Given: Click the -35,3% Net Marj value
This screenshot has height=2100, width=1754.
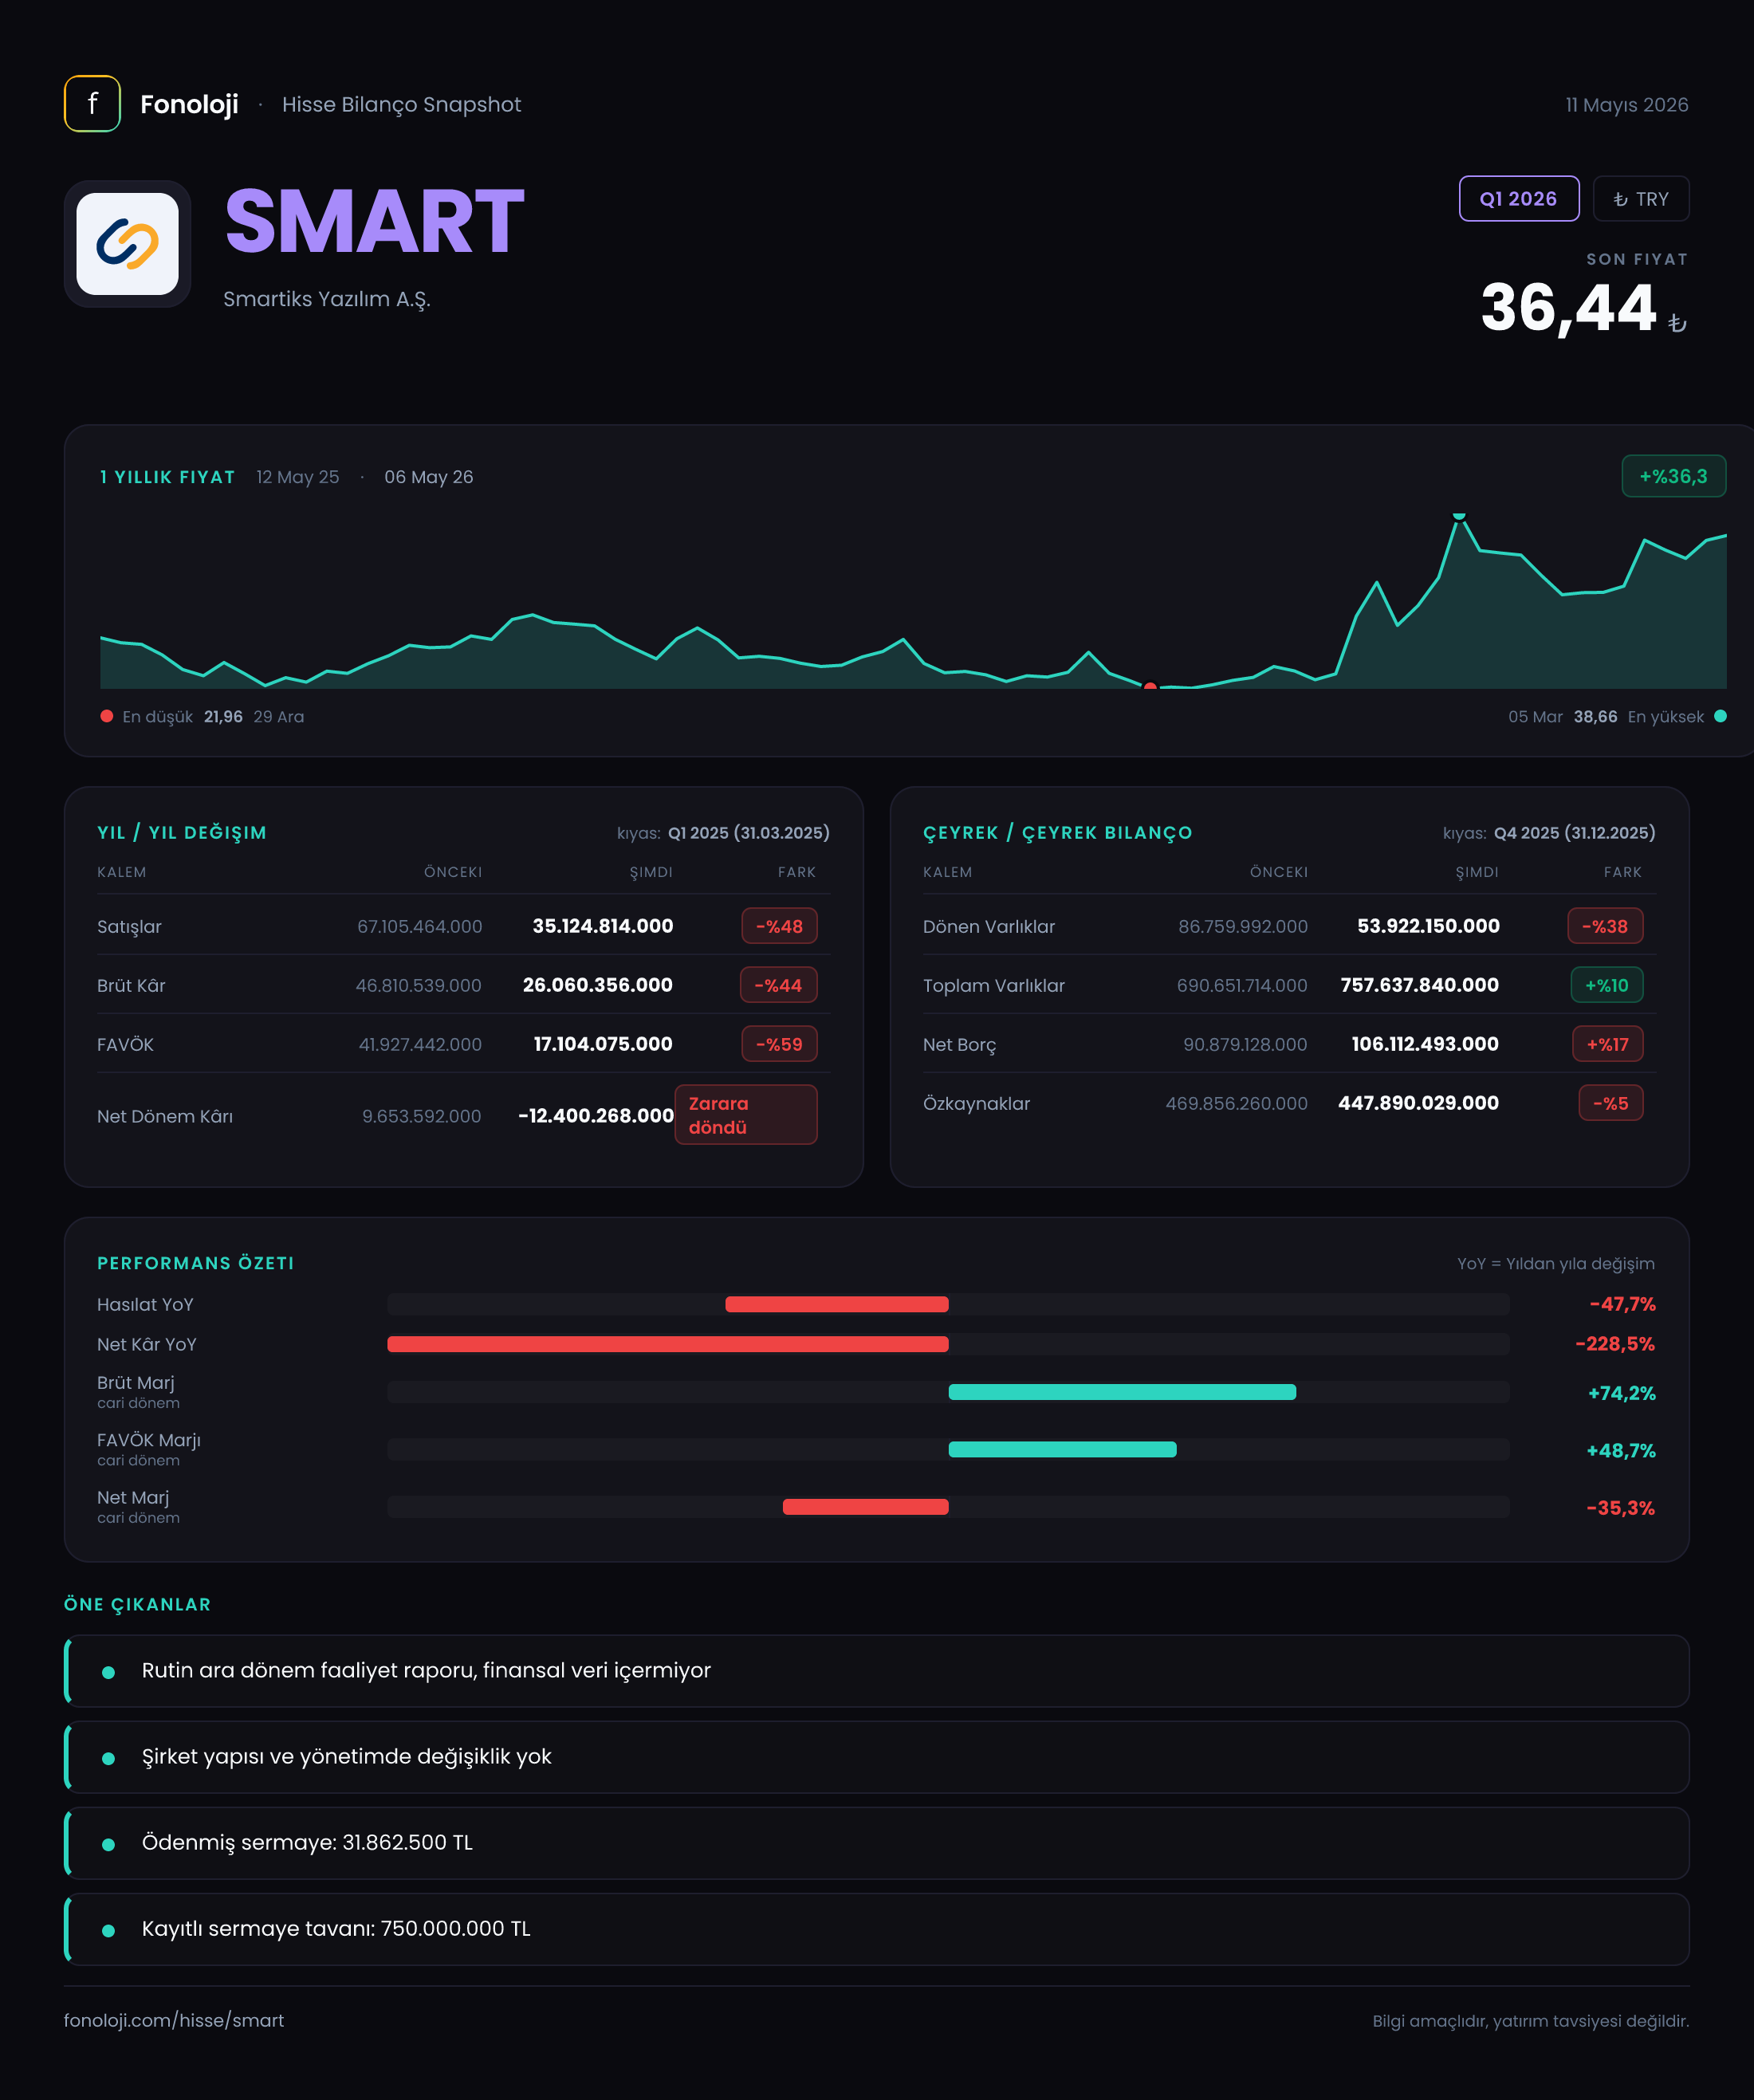Looking at the screenshot, I should click(x=1620, y=1508).
